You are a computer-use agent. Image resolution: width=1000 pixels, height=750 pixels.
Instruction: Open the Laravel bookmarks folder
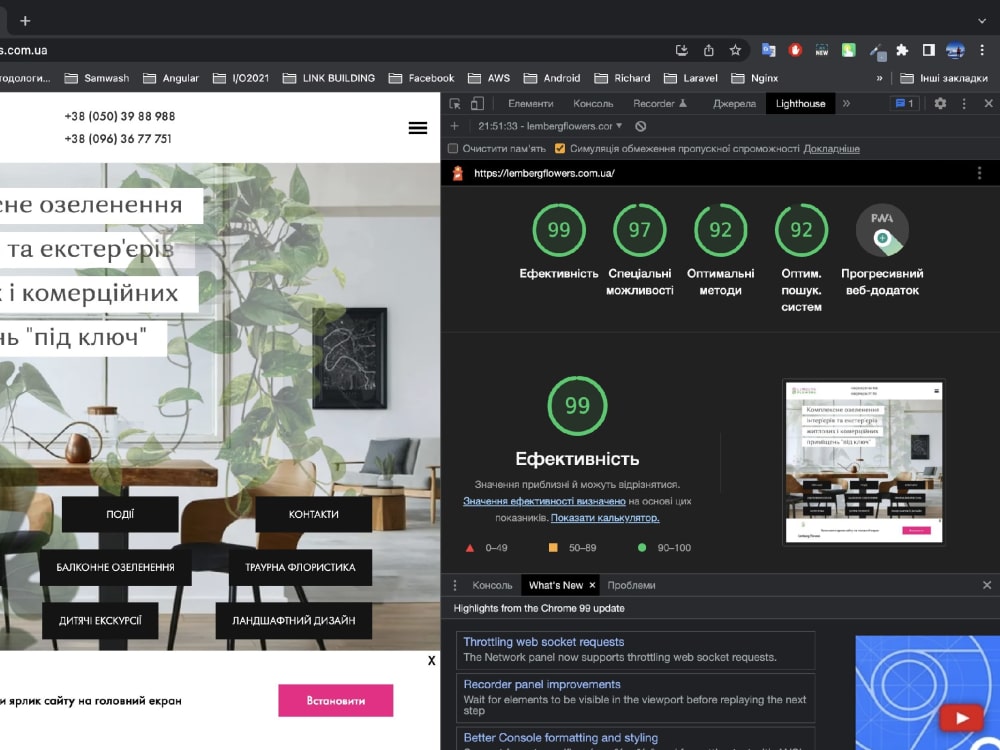pyautogui.click(x=691, y=78)
